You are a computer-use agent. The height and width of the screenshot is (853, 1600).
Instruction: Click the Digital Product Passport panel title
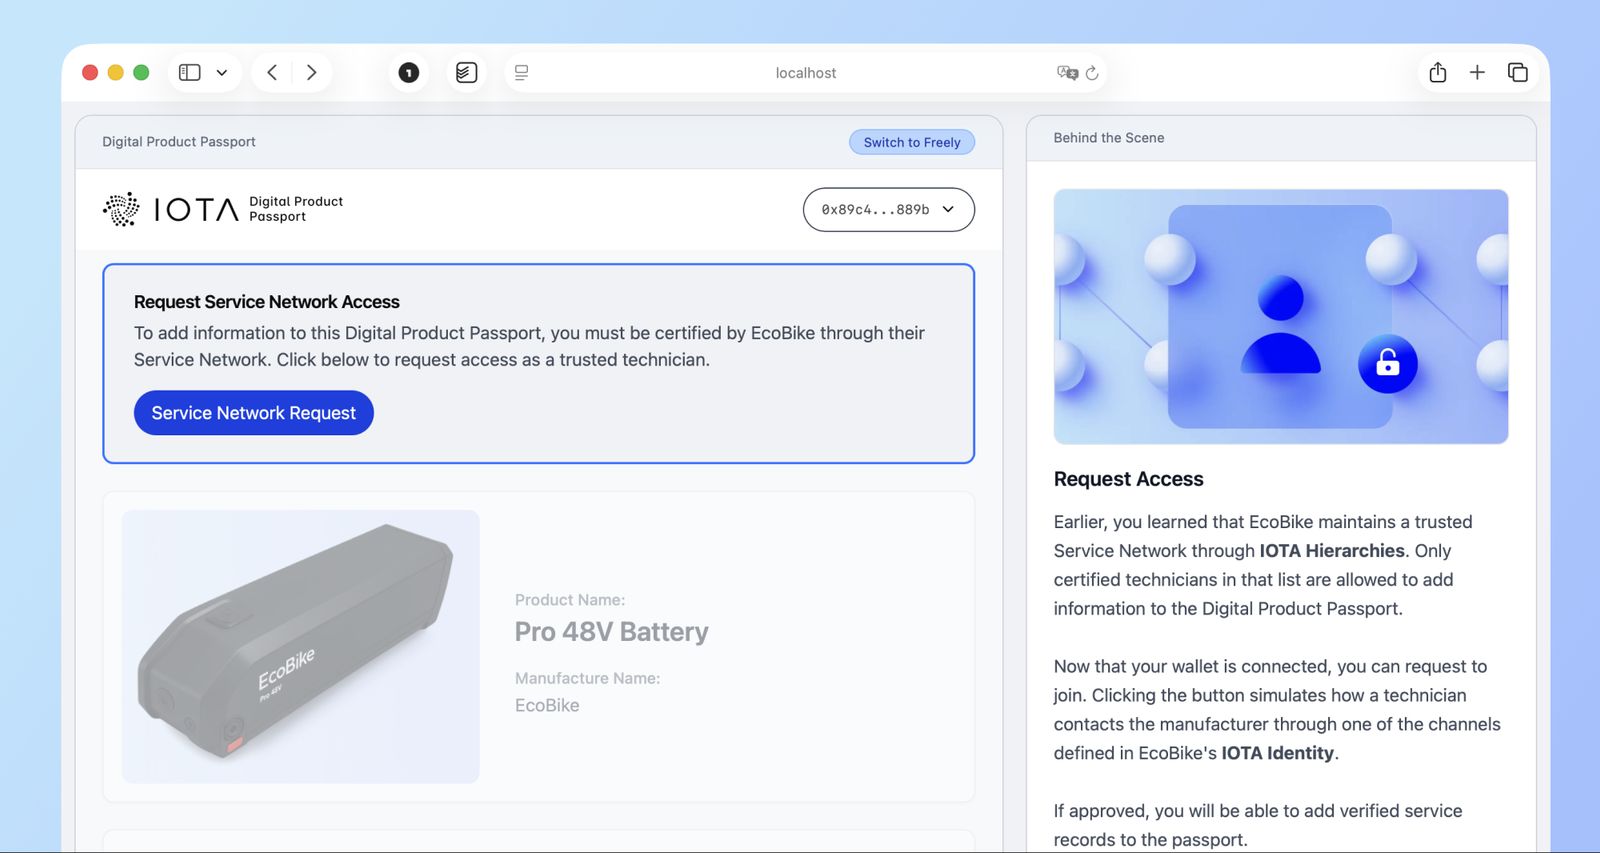179,142
